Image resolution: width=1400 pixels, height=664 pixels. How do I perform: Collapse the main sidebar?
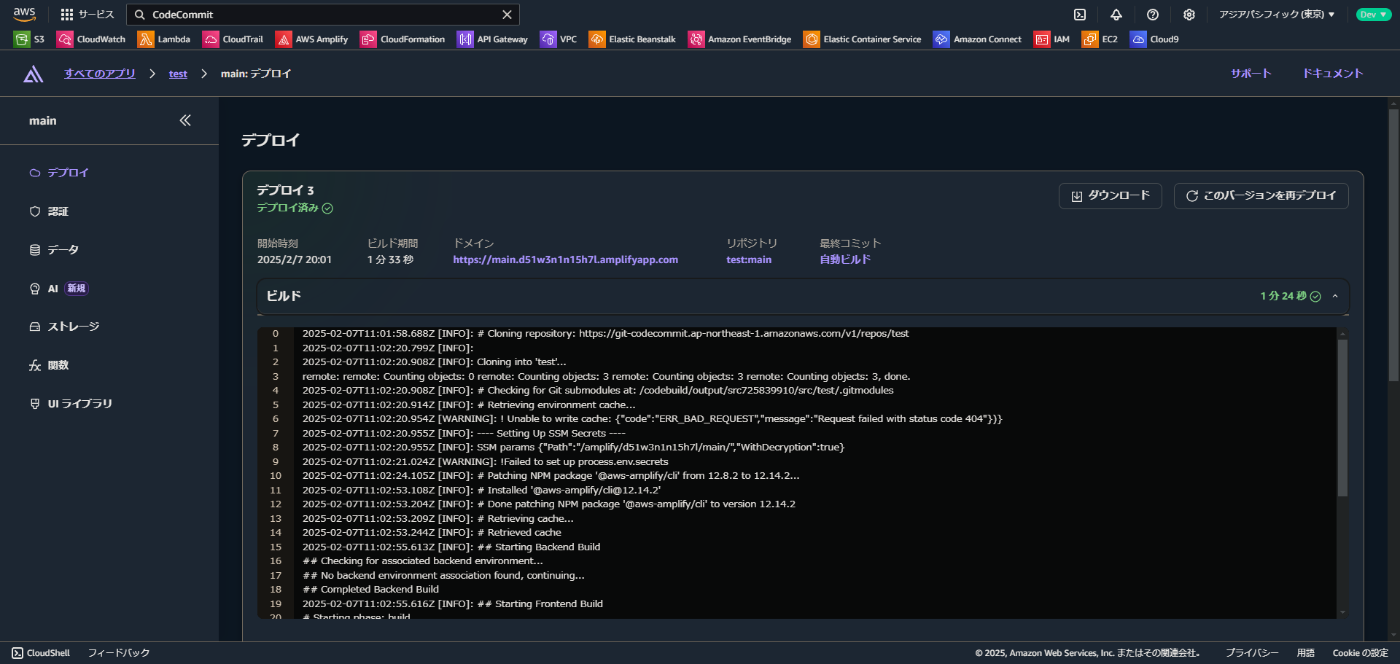click(x=185, y=120)
